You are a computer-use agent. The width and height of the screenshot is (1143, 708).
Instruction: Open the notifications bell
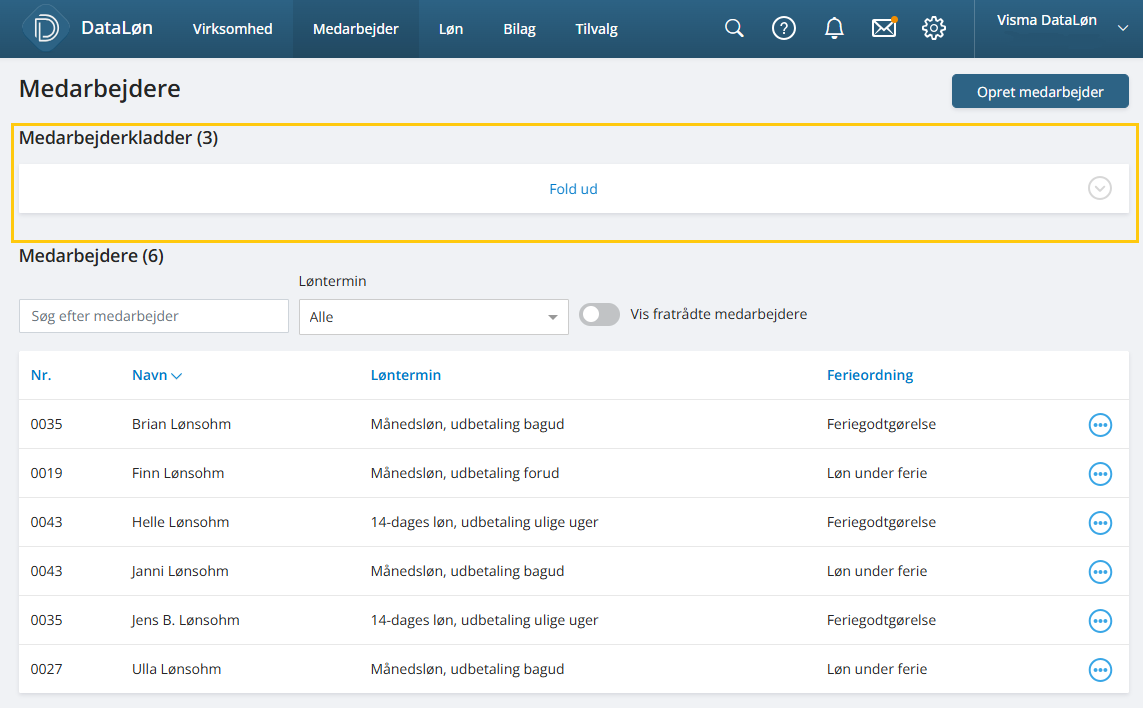834,28
